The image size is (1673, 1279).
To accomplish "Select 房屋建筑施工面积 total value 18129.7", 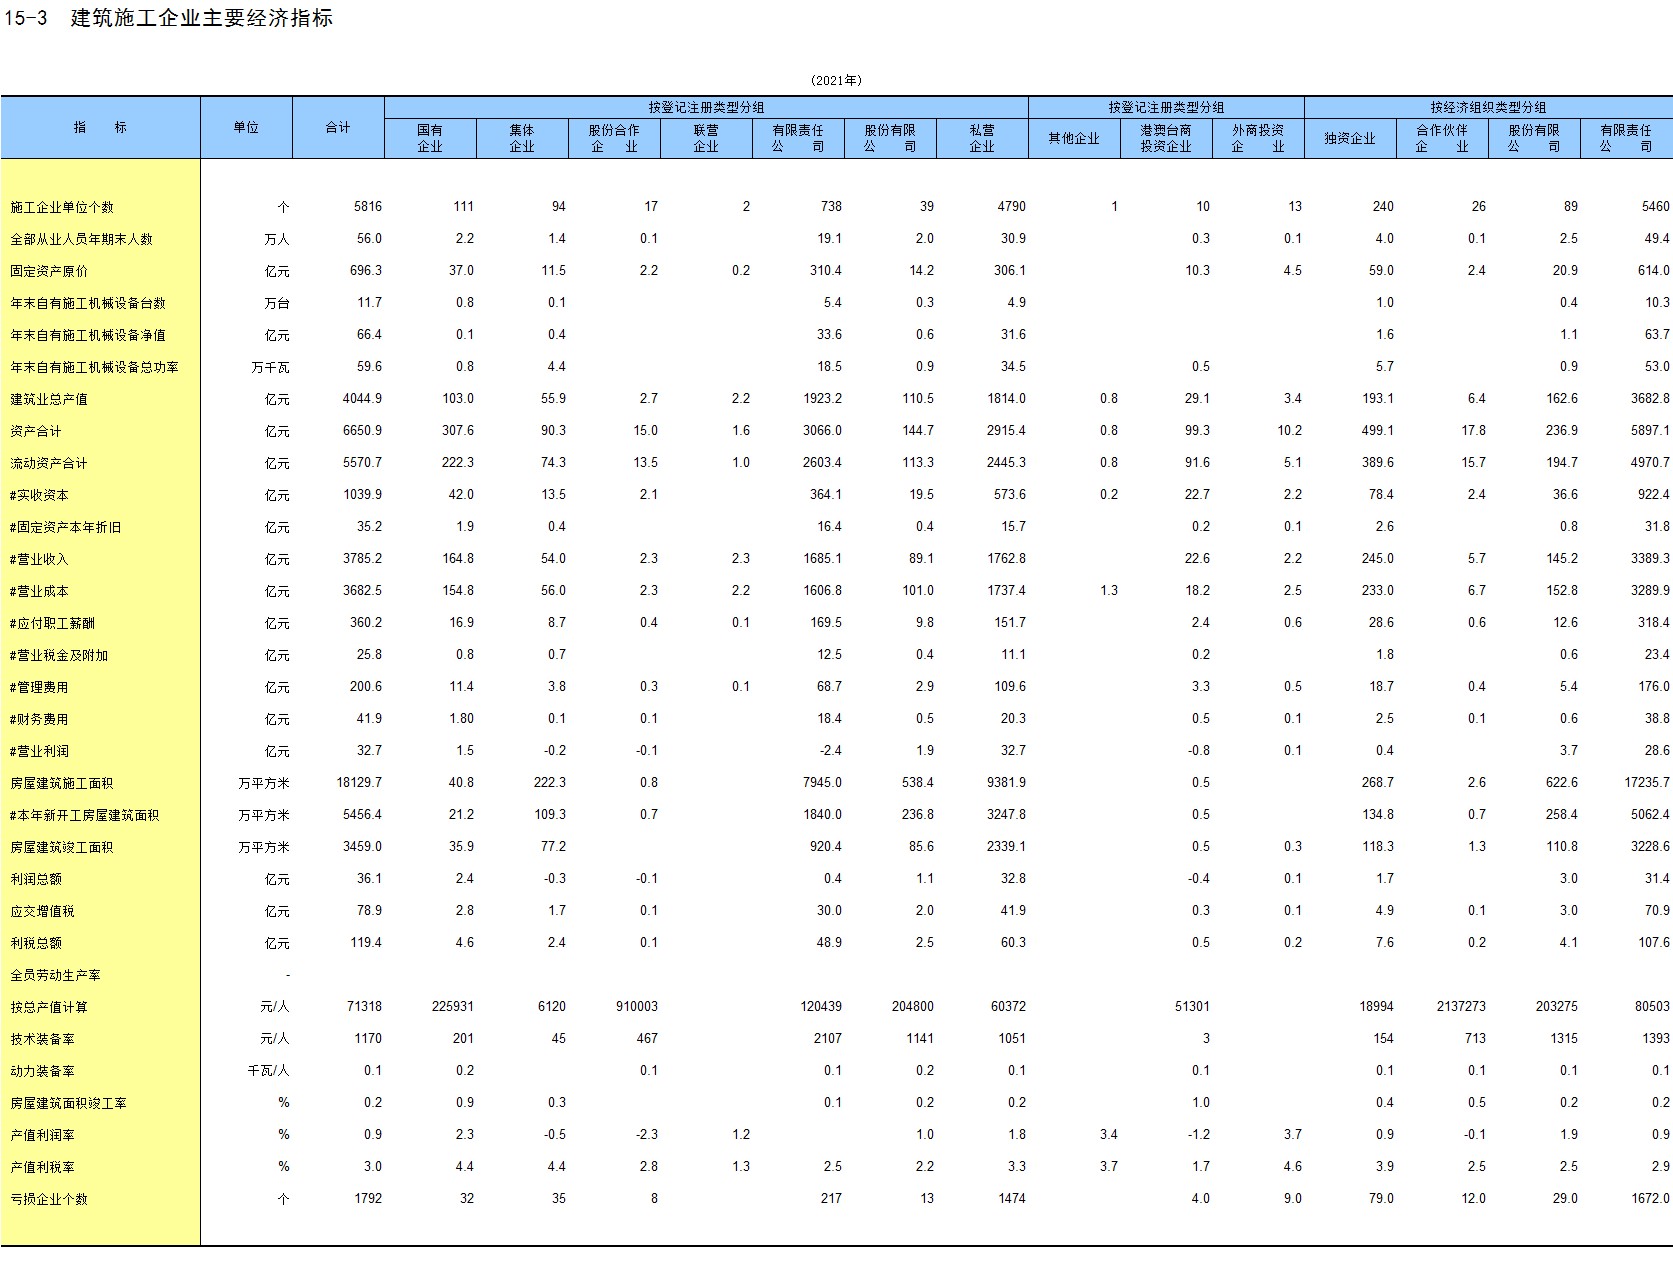I will point(359,782).
